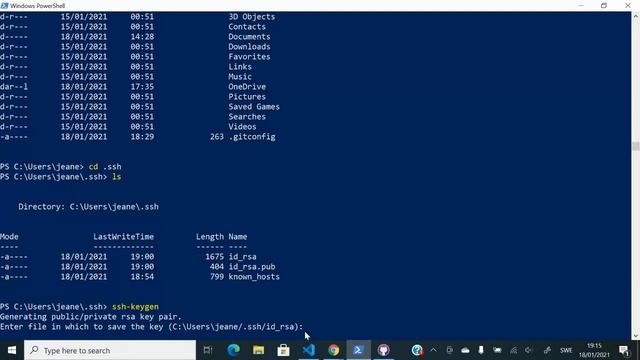Click the vertical scrollbar thumb
Screen dimensions: 640x360
[636, 146]
